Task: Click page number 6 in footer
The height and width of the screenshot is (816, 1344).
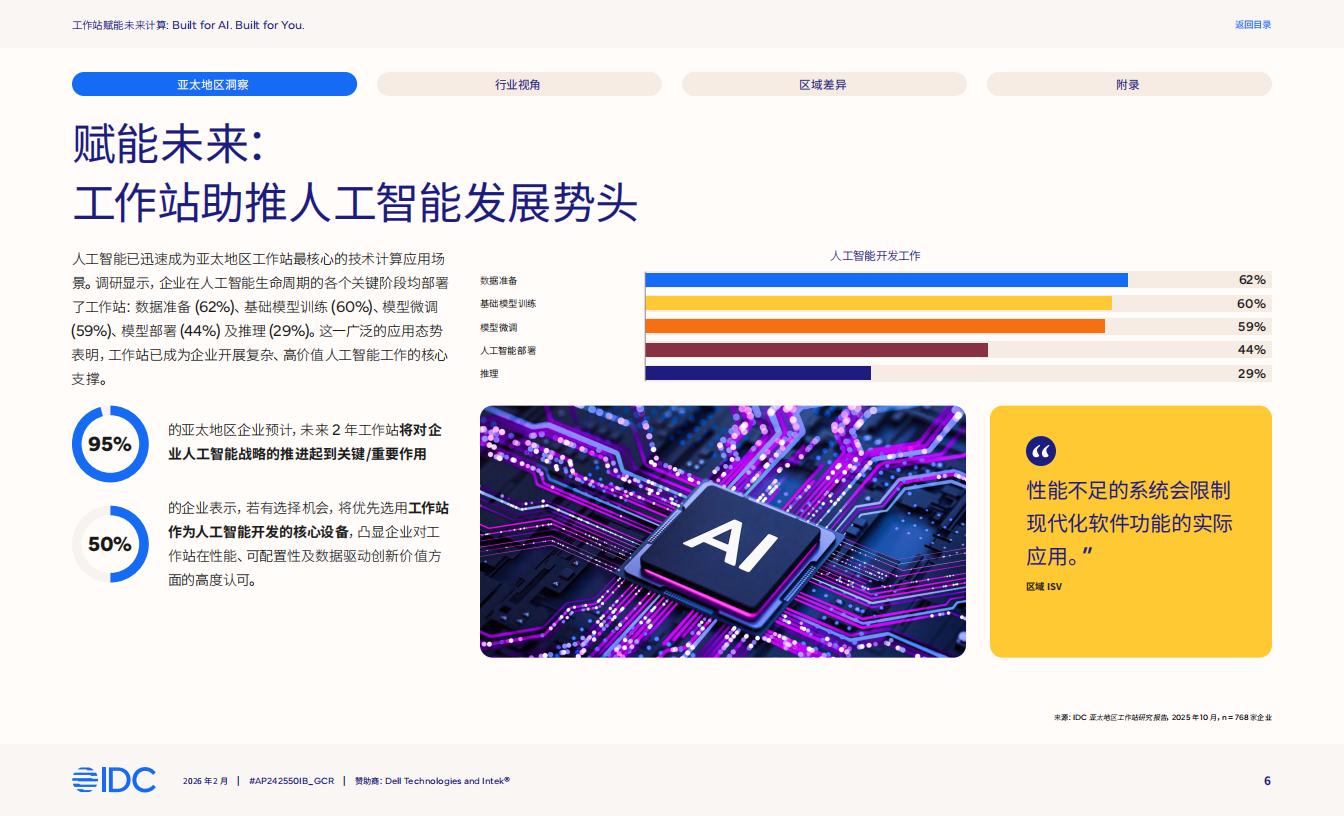Action: pos(1267,781)
